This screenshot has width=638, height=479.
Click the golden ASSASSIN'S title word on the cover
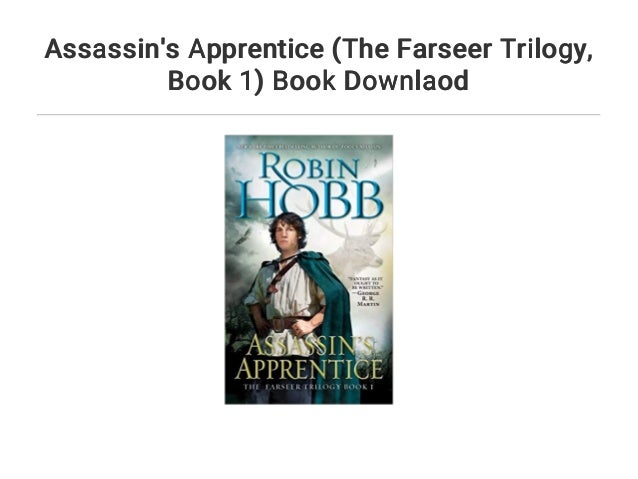(x=309, y=346)
